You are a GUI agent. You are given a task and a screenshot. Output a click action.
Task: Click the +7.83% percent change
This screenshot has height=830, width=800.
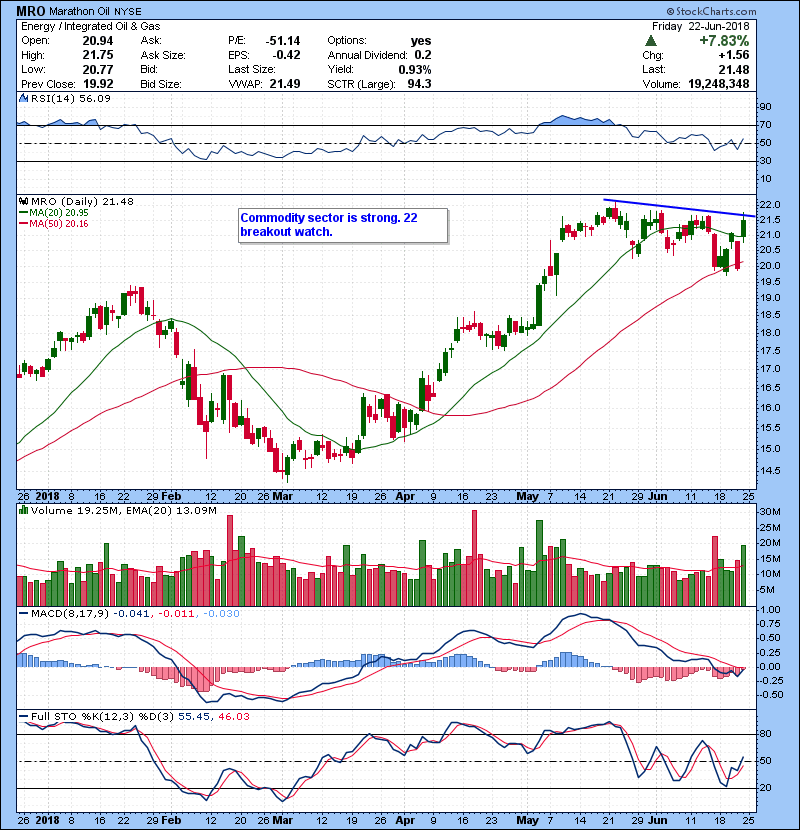(724, 41)
